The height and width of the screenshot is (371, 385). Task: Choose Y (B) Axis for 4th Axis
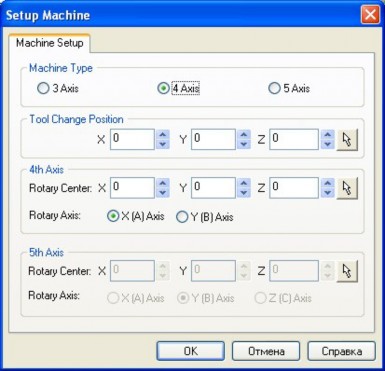click(x=205, y=217)
